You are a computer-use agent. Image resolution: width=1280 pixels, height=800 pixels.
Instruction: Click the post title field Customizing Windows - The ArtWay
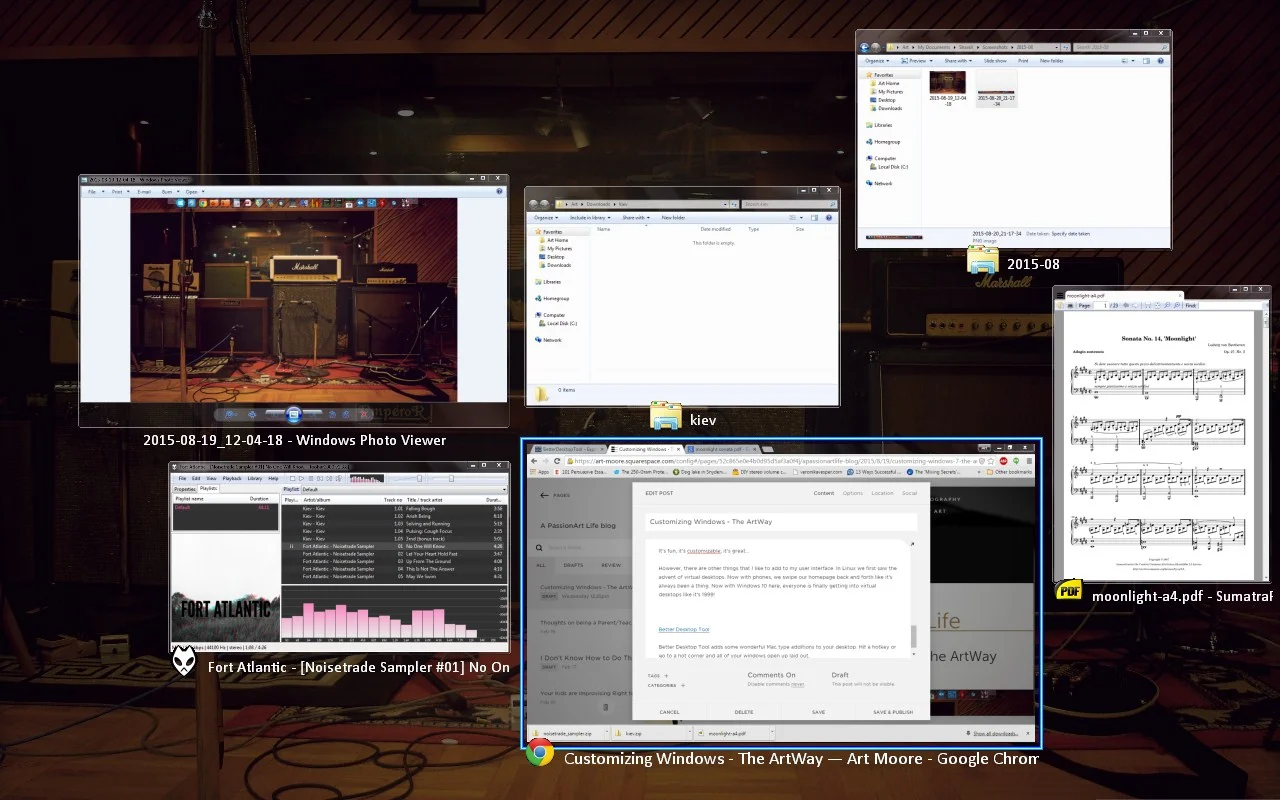pos(782,522)
